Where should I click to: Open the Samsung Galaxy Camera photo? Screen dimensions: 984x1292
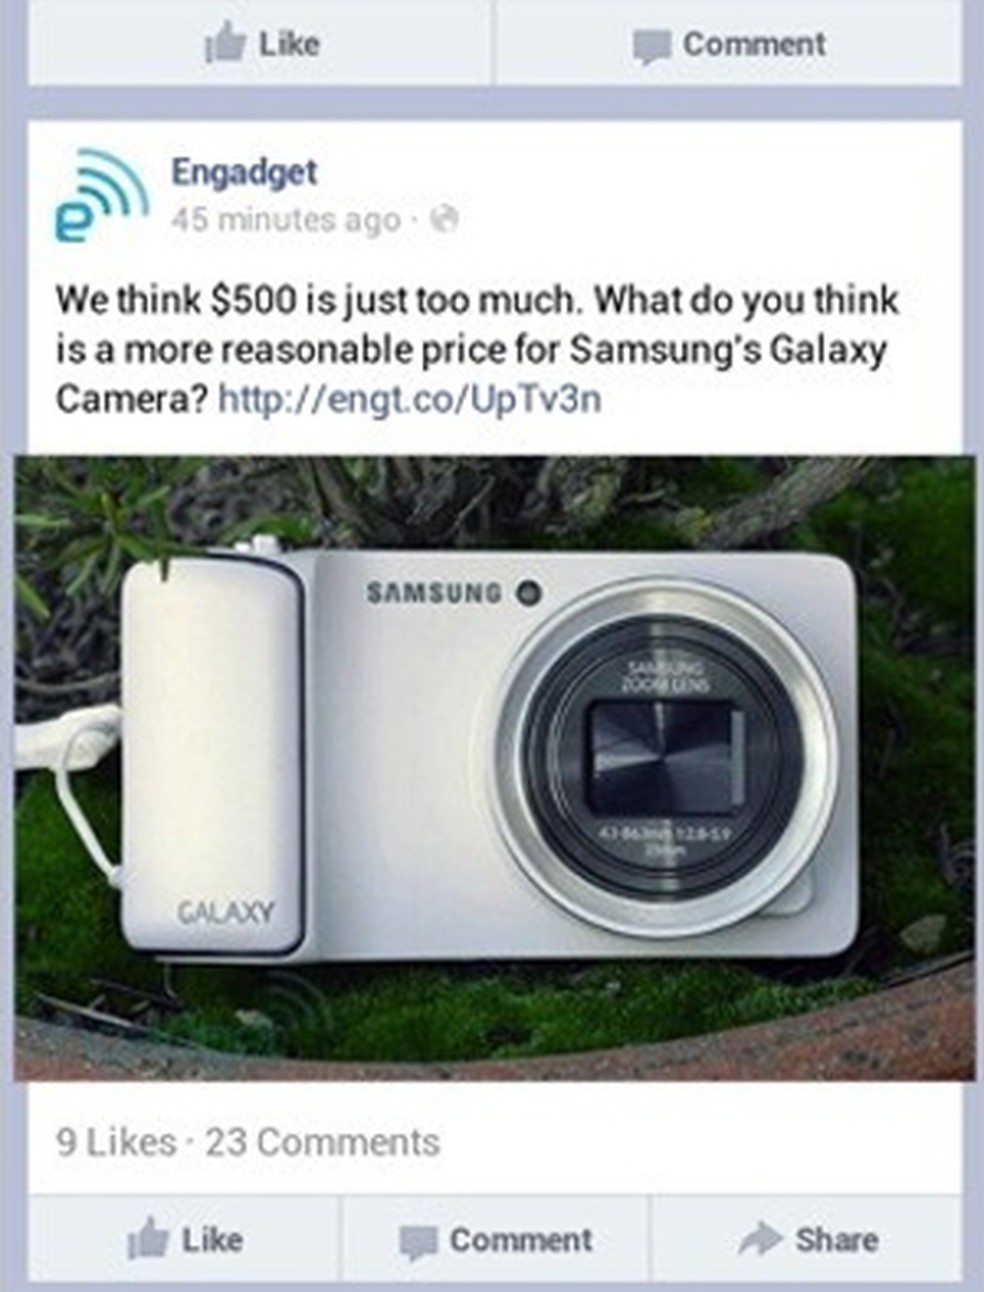[x=495, y=768]
